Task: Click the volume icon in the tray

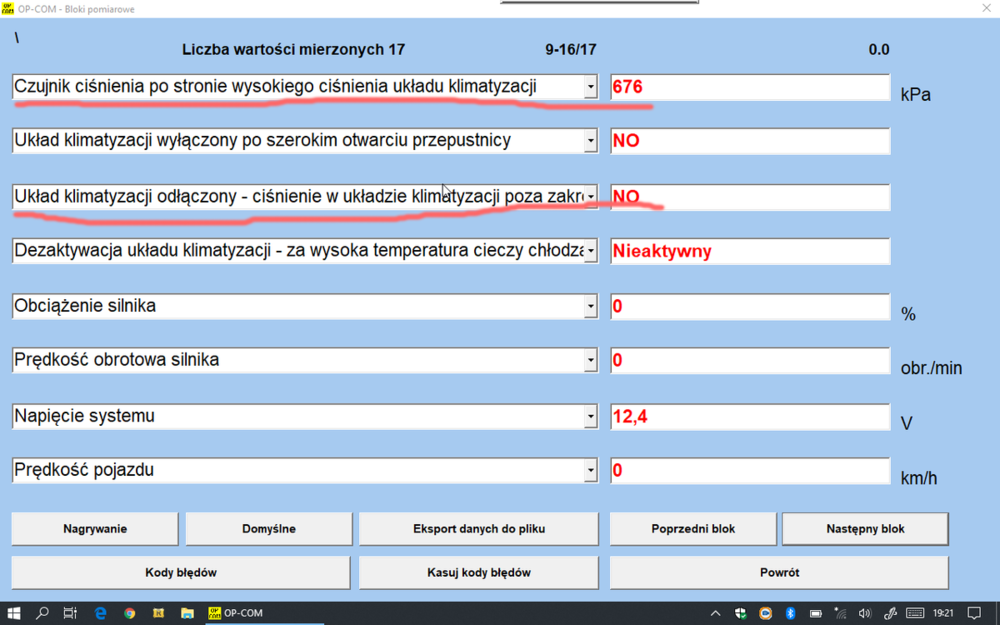Action: coord(864,612)
